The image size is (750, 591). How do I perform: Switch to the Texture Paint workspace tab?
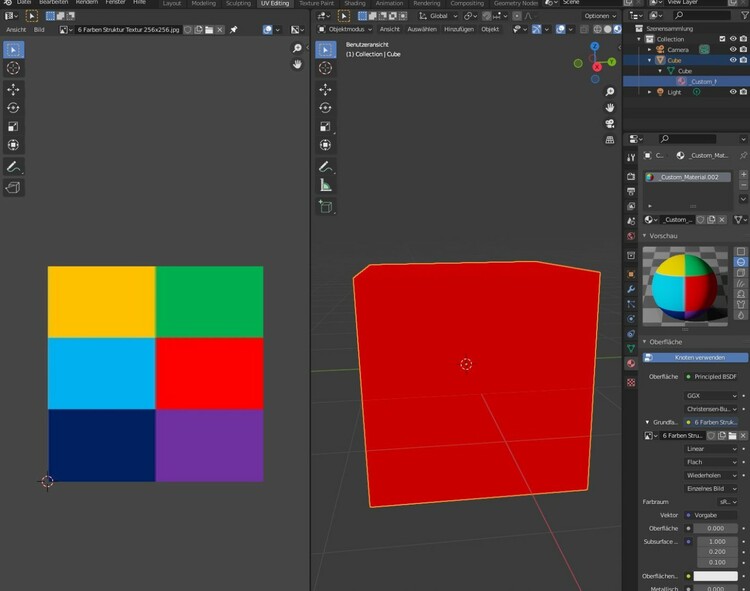[x=316, y=4]
